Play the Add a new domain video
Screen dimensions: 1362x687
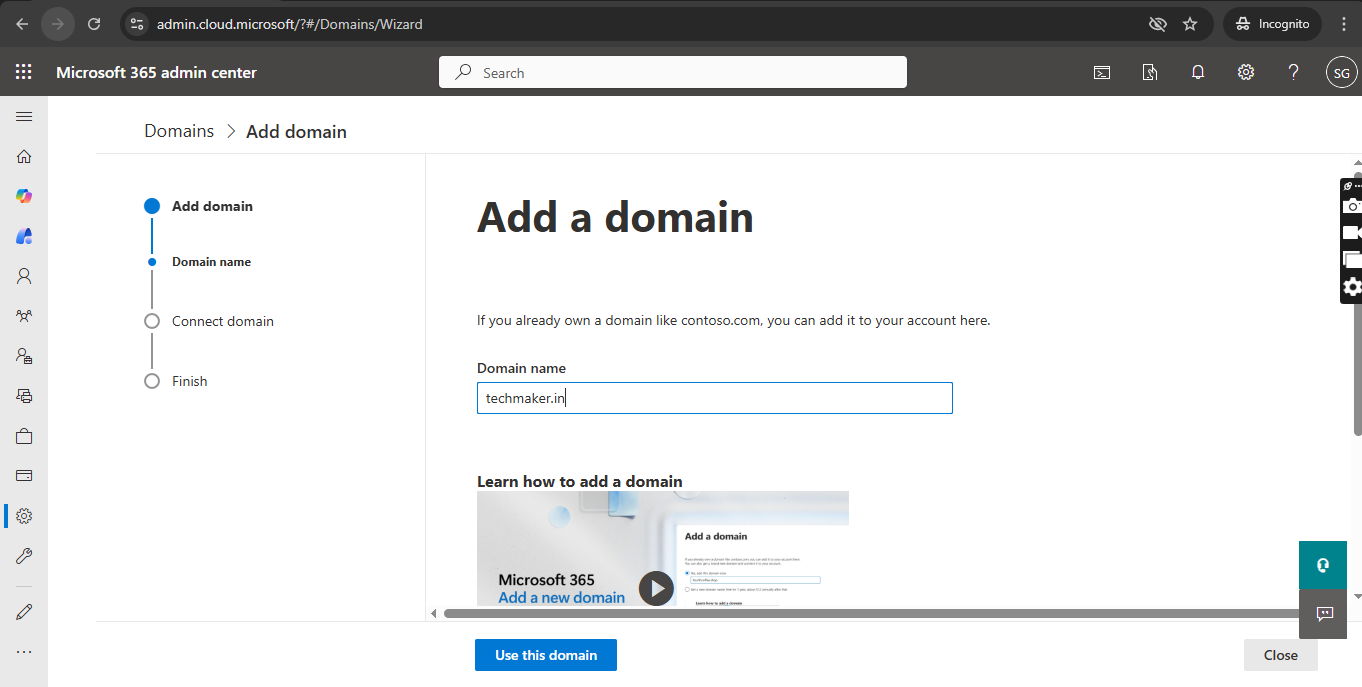click(x=656, y=588)
